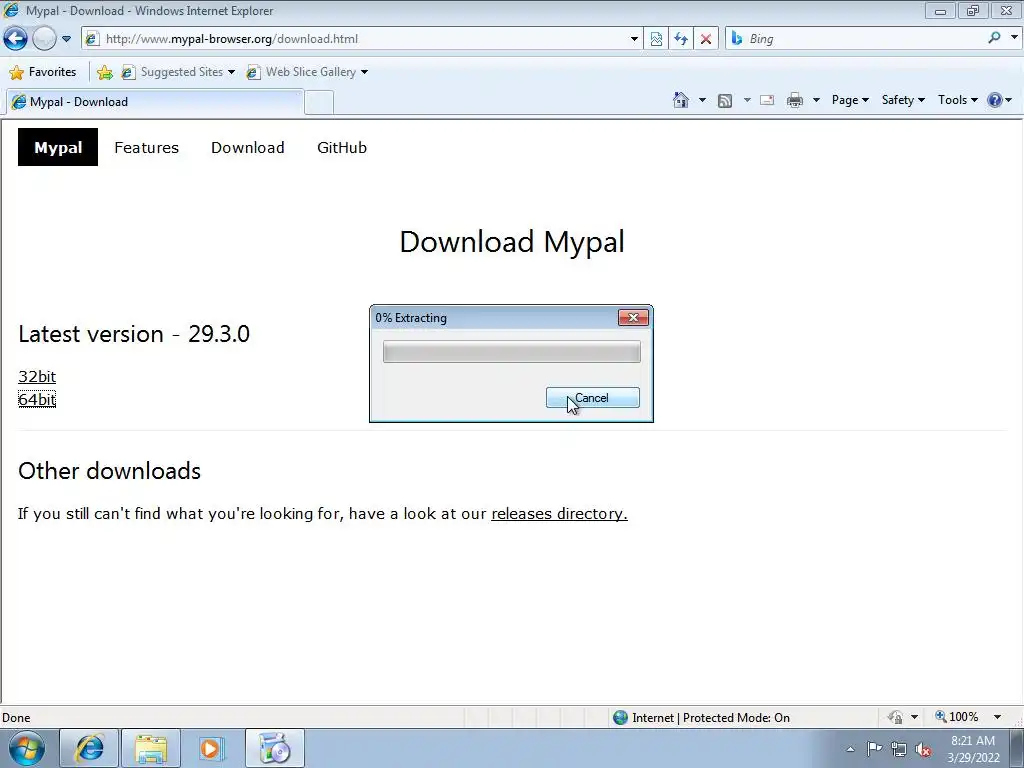The image size is (1024, 768).
Task: Click the taskbar clock 8:21 AM
Action: click(973, 748)
